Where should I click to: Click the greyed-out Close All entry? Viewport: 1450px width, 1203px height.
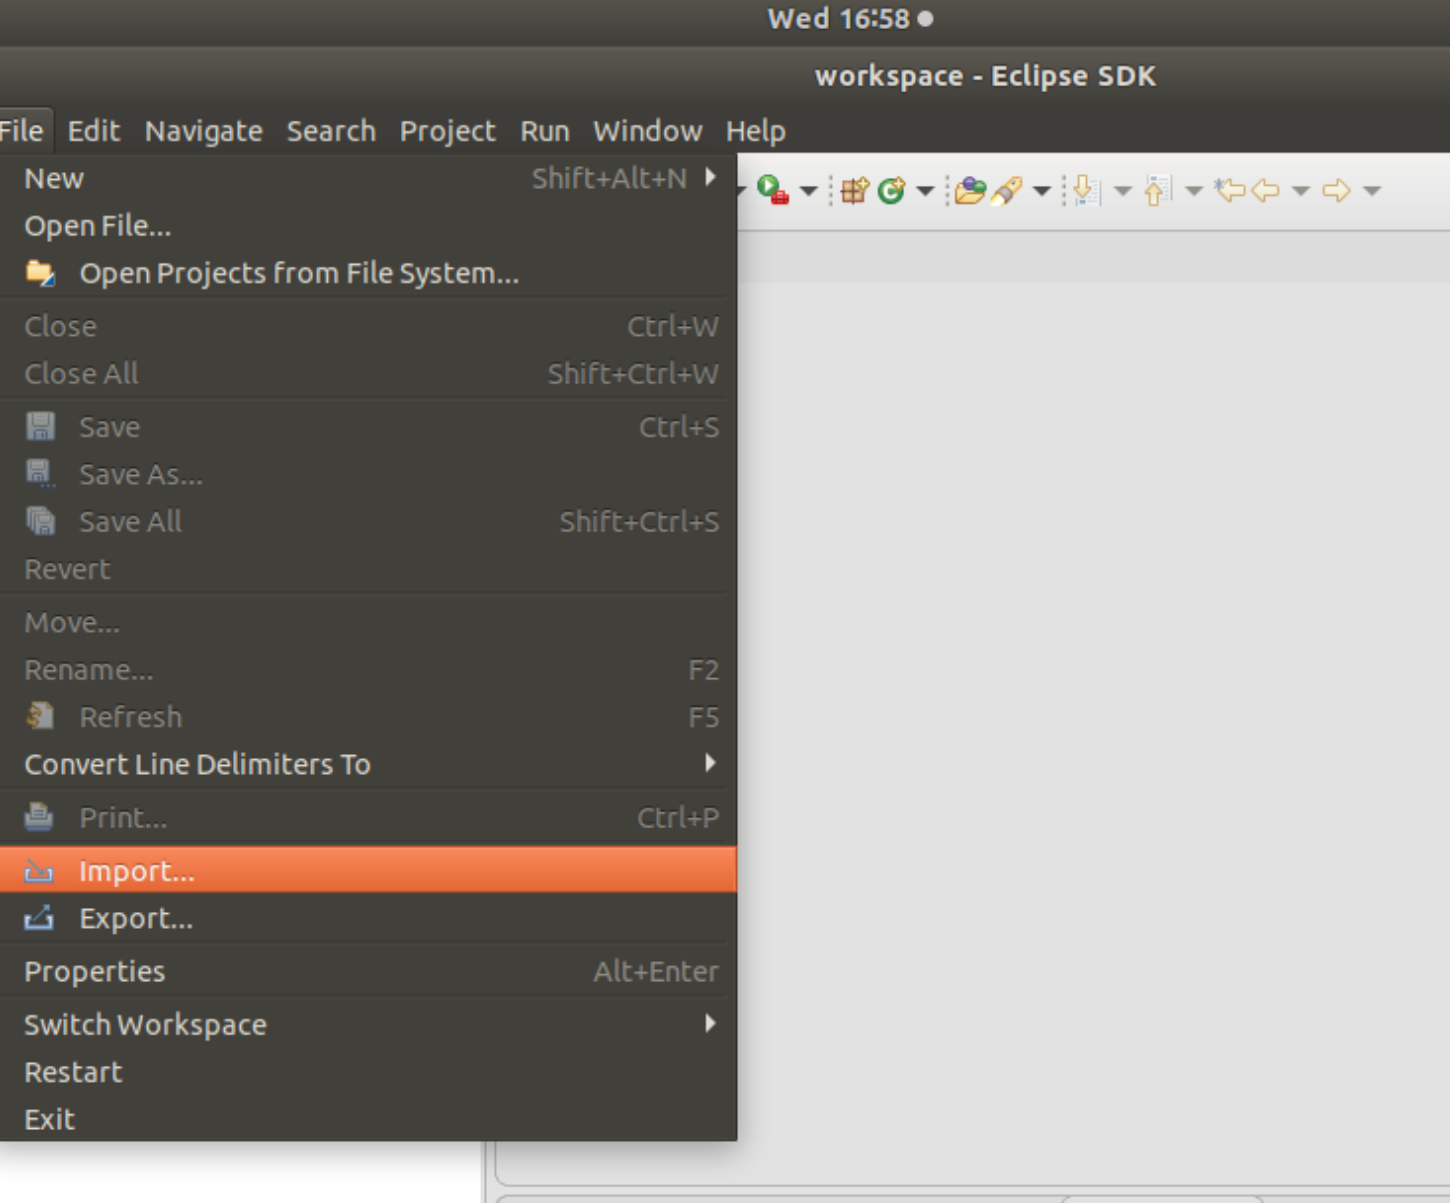[368, 373]
